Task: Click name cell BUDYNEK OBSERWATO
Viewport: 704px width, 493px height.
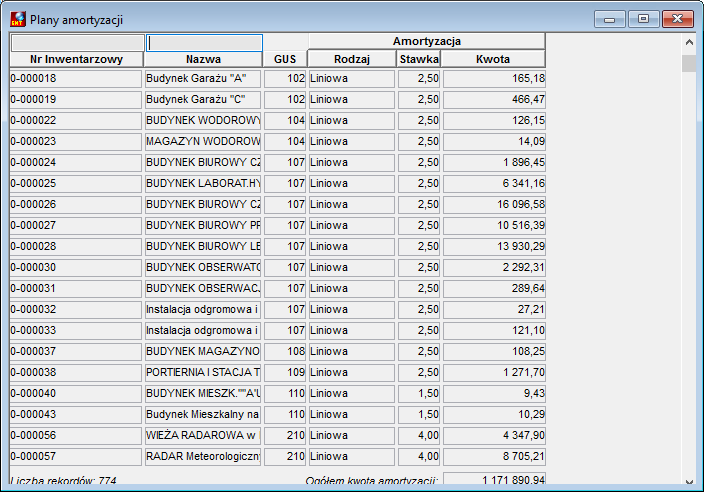Action: [203, 268]
